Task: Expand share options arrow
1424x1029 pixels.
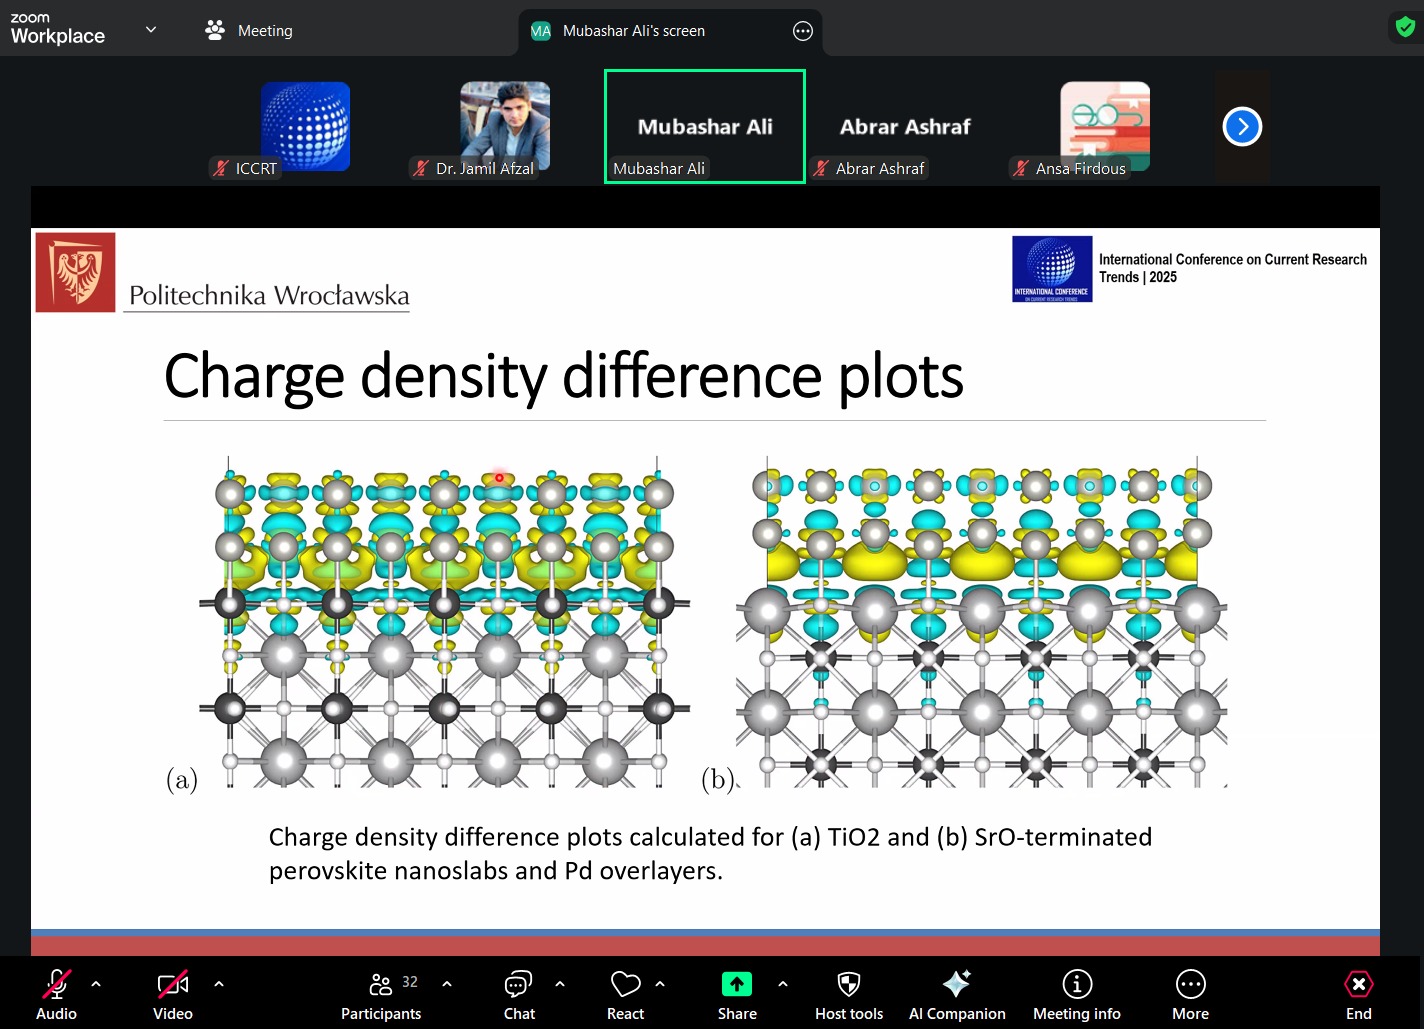Action: (783, 984)
